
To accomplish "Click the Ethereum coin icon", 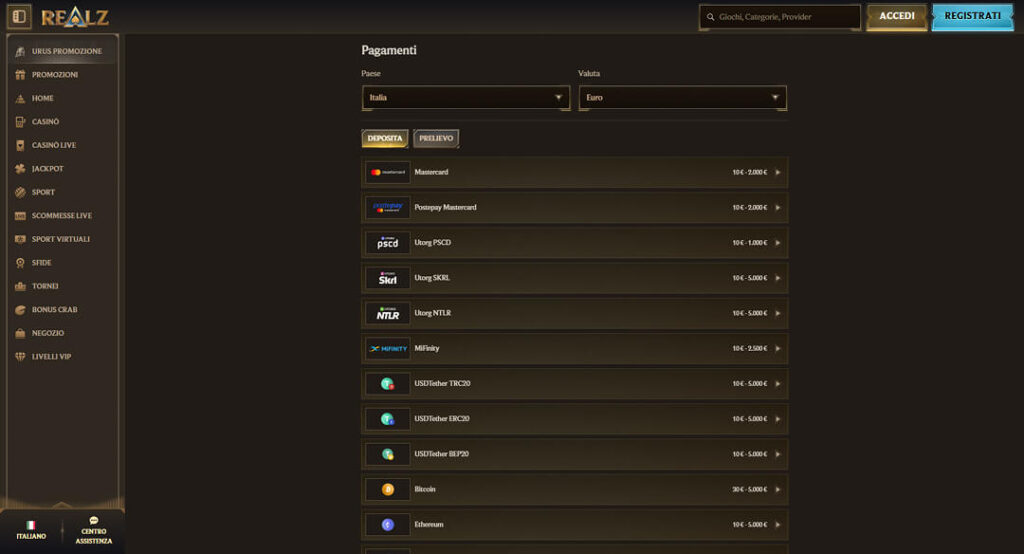I will 388,525.
